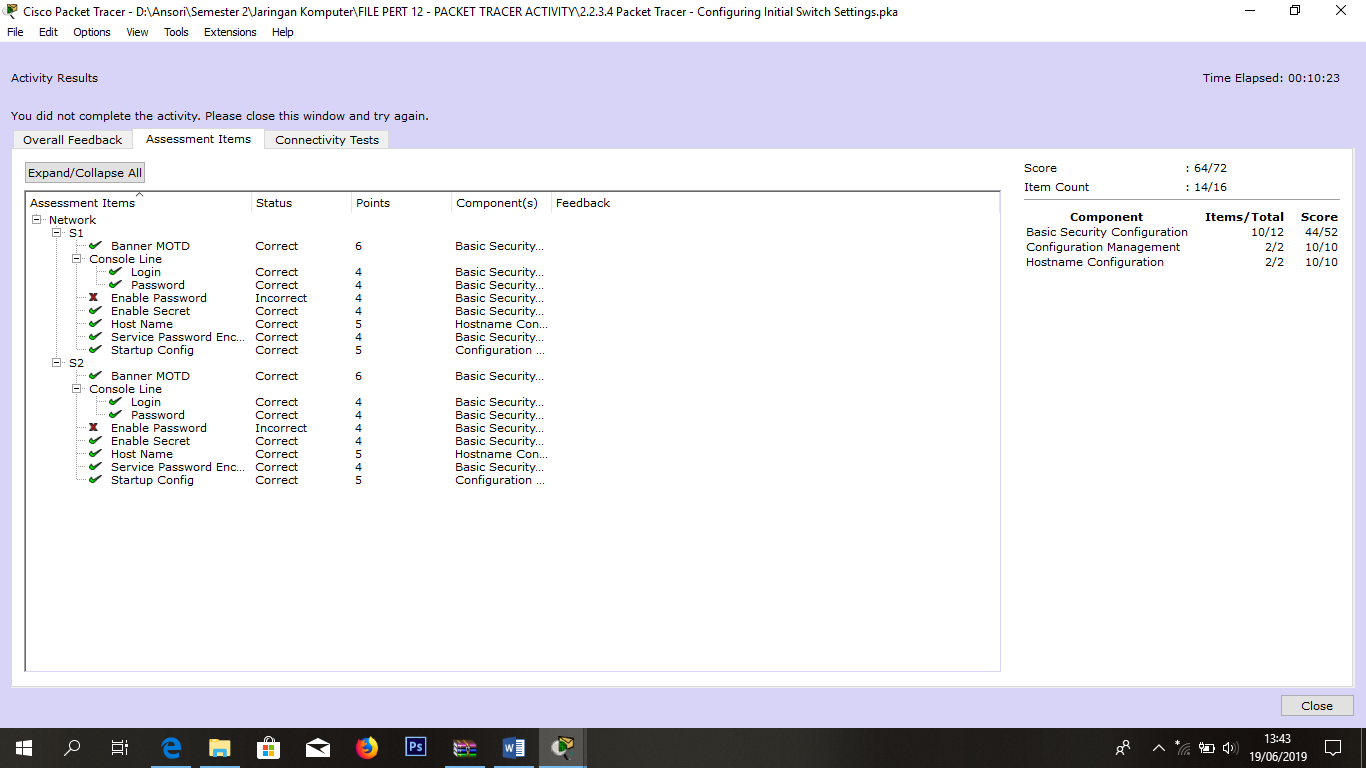The height and width of the screenshot is (768, 1366).
Task: Open WinRAR from the taskbar
Action: pos(465,748)
